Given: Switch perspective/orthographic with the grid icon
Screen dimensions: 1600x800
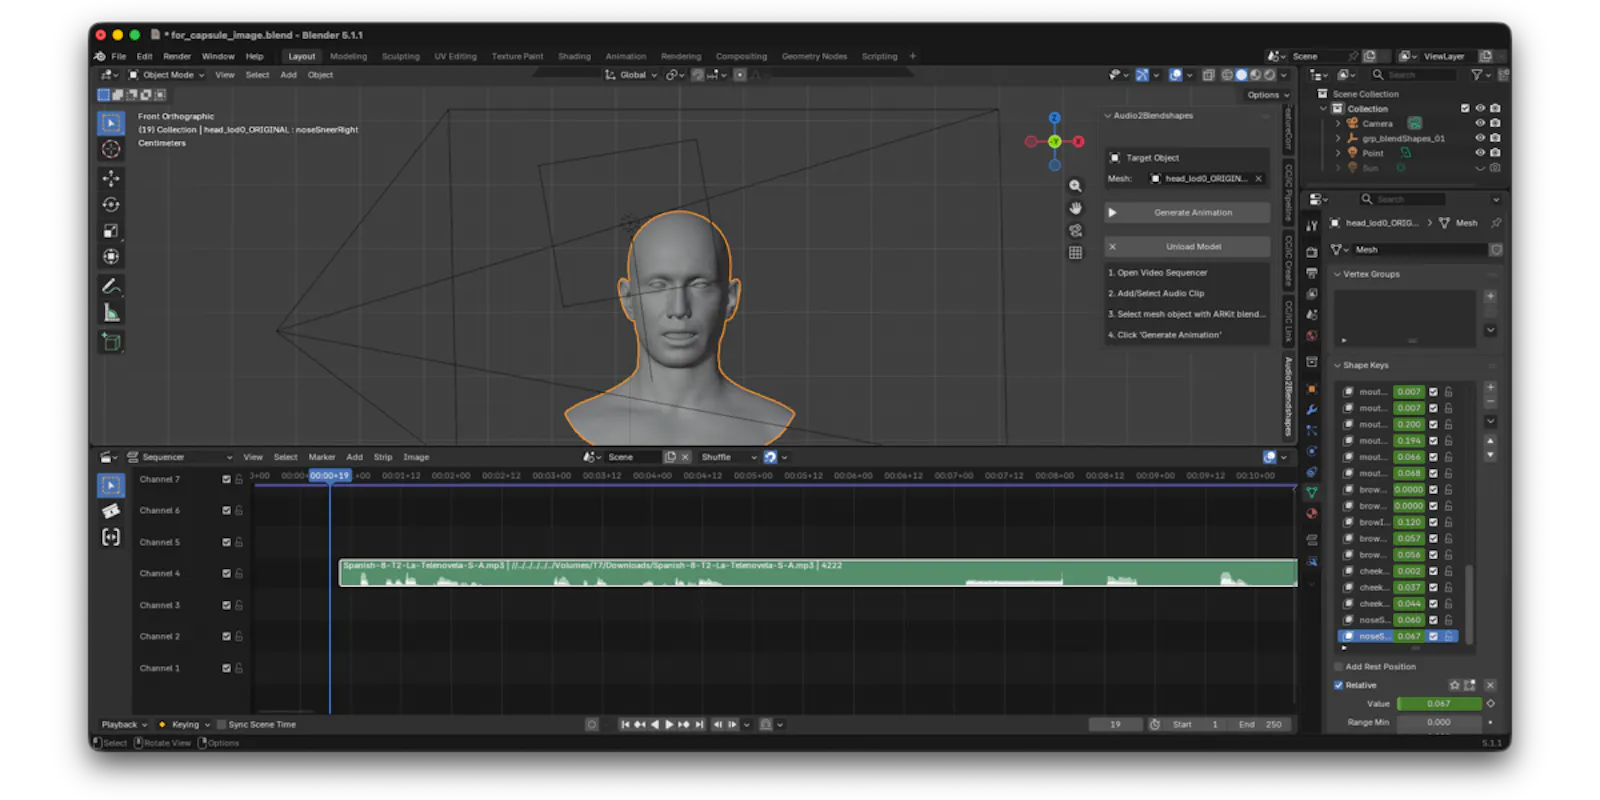Looking at the screenshot, I should (1075, 252).
